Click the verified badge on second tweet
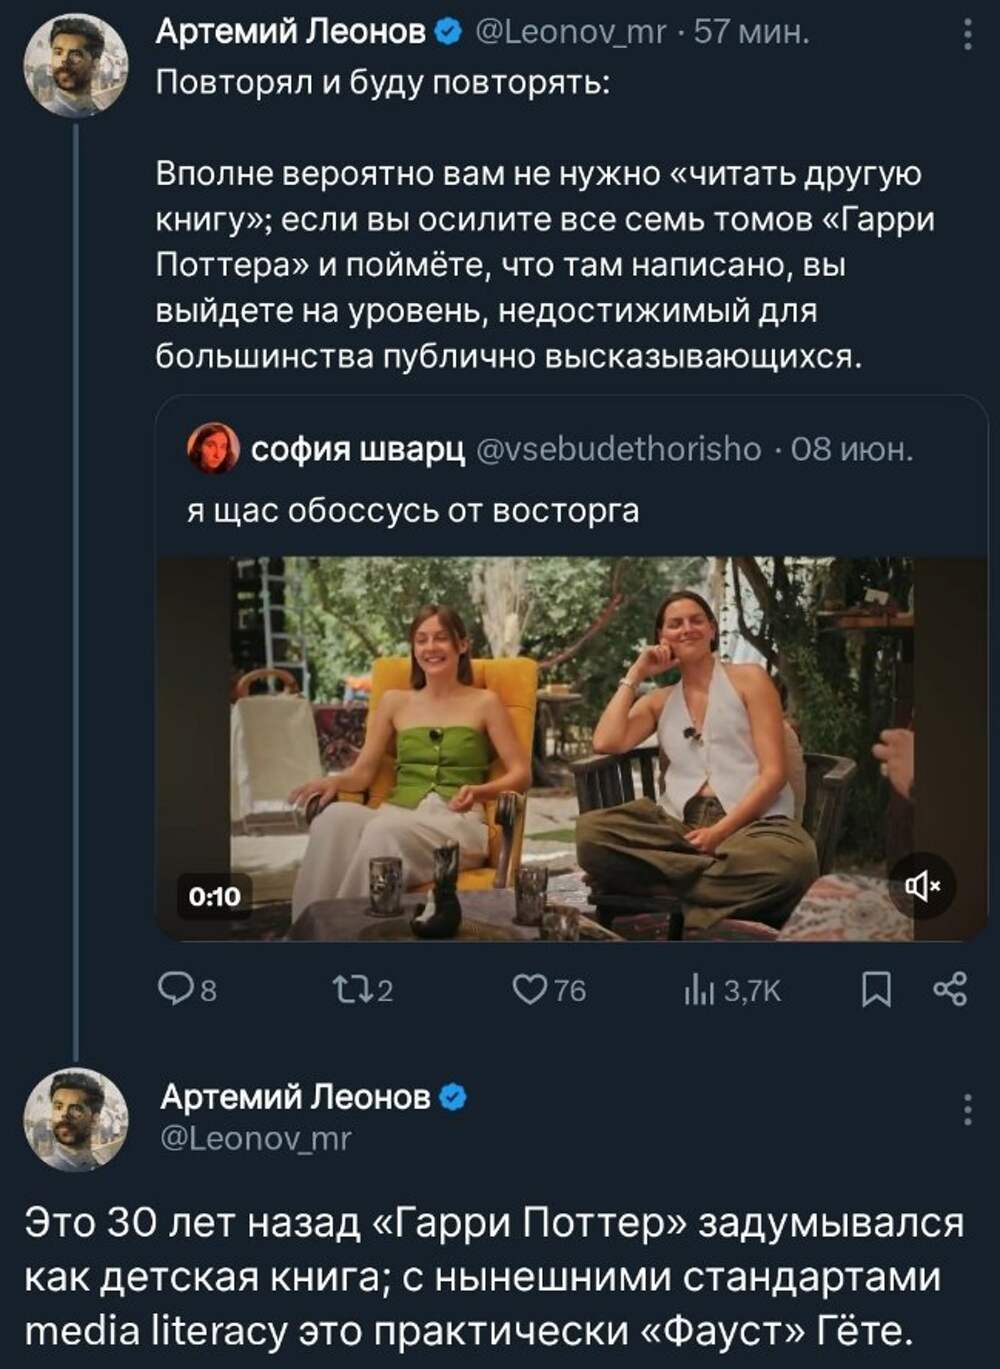The image size is (1000, 1369). (453, 1097)
